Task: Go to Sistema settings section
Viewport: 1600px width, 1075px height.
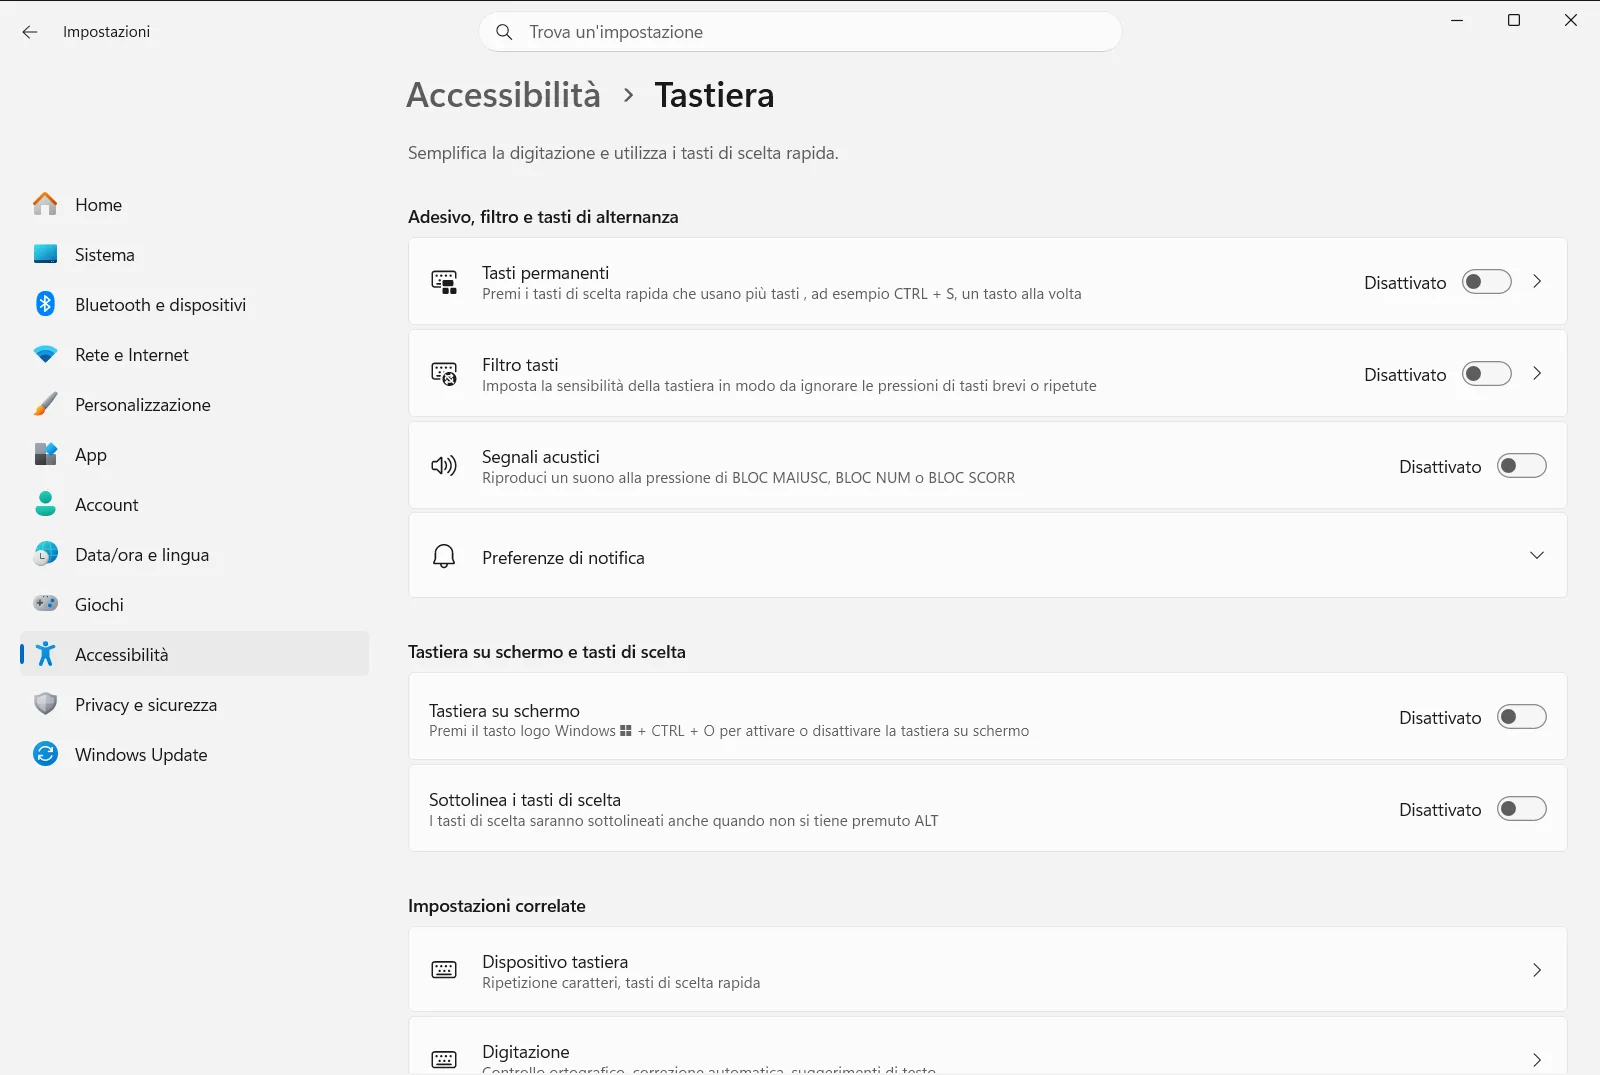Action: coord(194,254)
